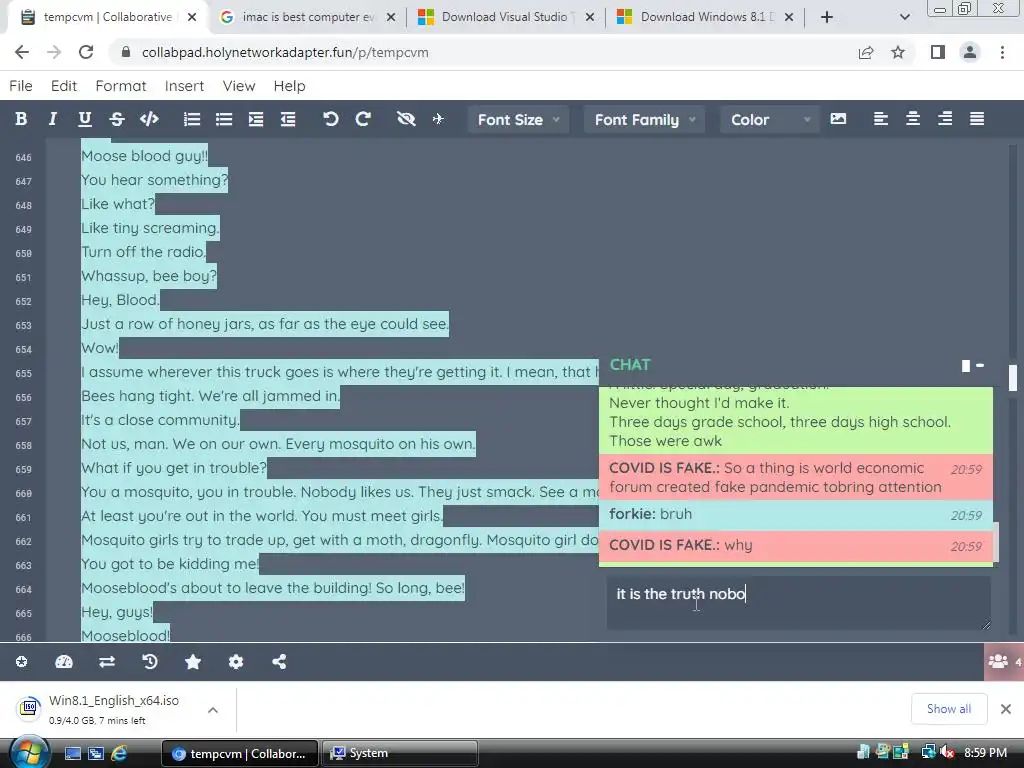
Task: Click the chat message input field
Action: [799, 603]
